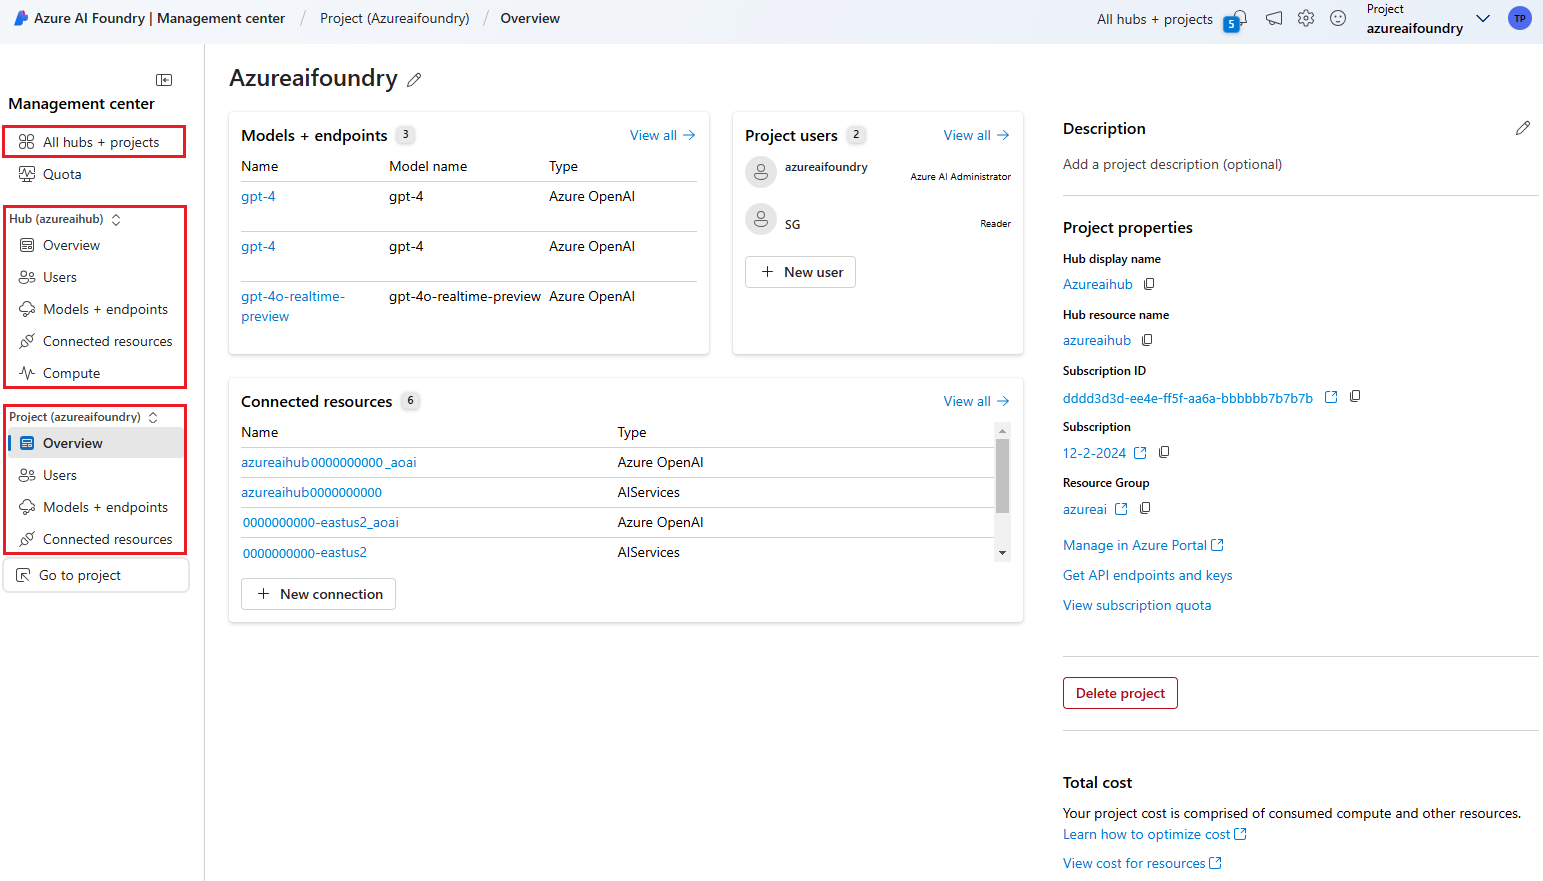The width and height of the screenshot is (1543, 881).
Task: Copy the Hub display name Azureaihub
Action: tap(1149, 284)
